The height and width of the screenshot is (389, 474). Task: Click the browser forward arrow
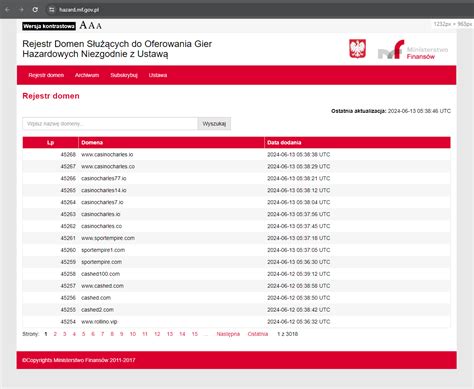coord(21,10)
